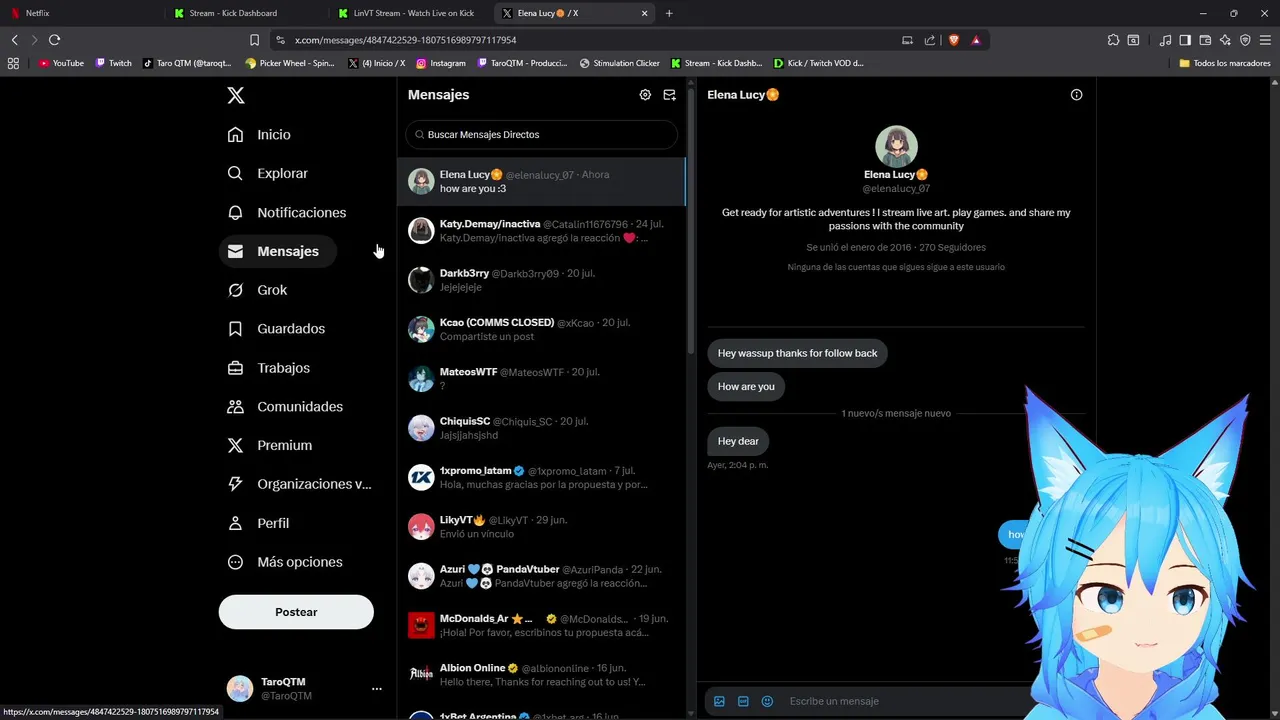Open McDonalds_Ar conversation
Screen dimensions: 1280x720
pyautogui.click(x=541, y=625)
